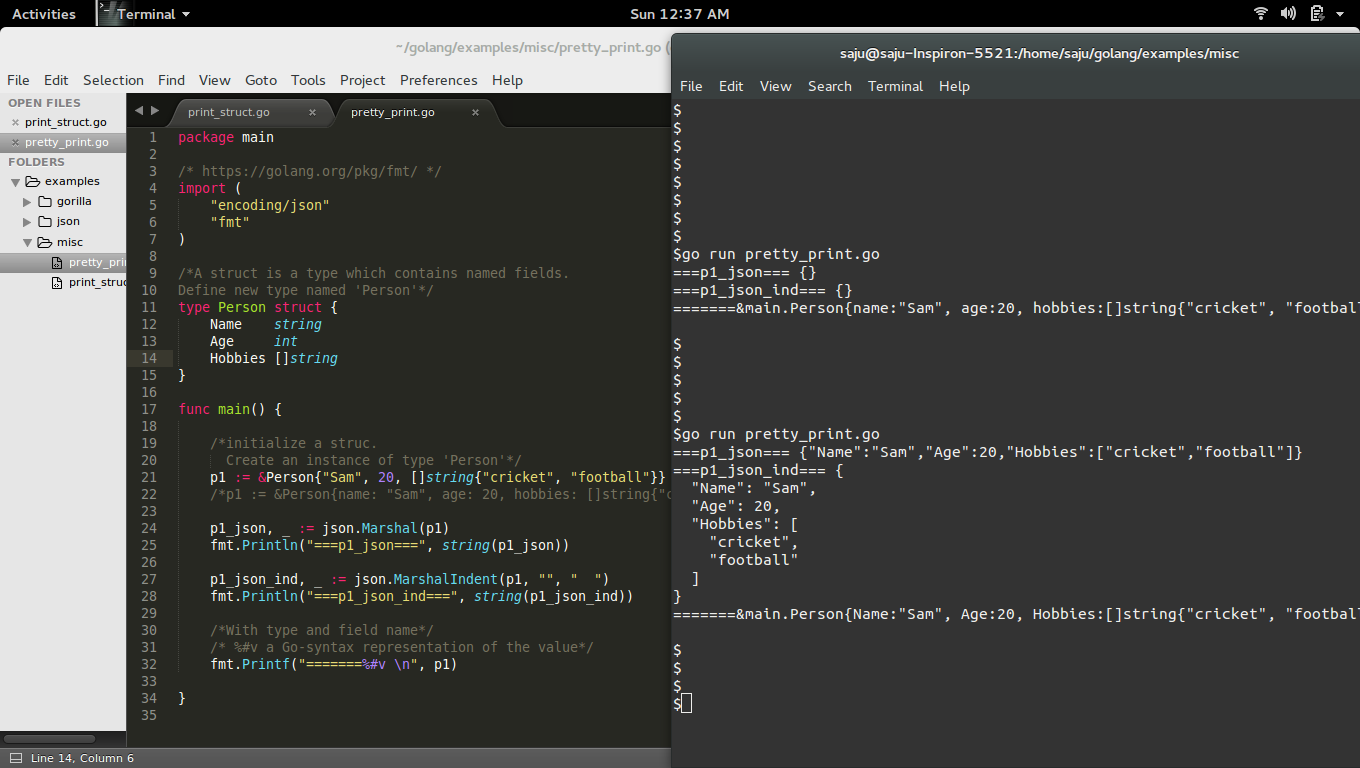The height and width of the screenshot is (768, 1360).
Task: Expand the gorilla folder
Action: coord(26,201)
